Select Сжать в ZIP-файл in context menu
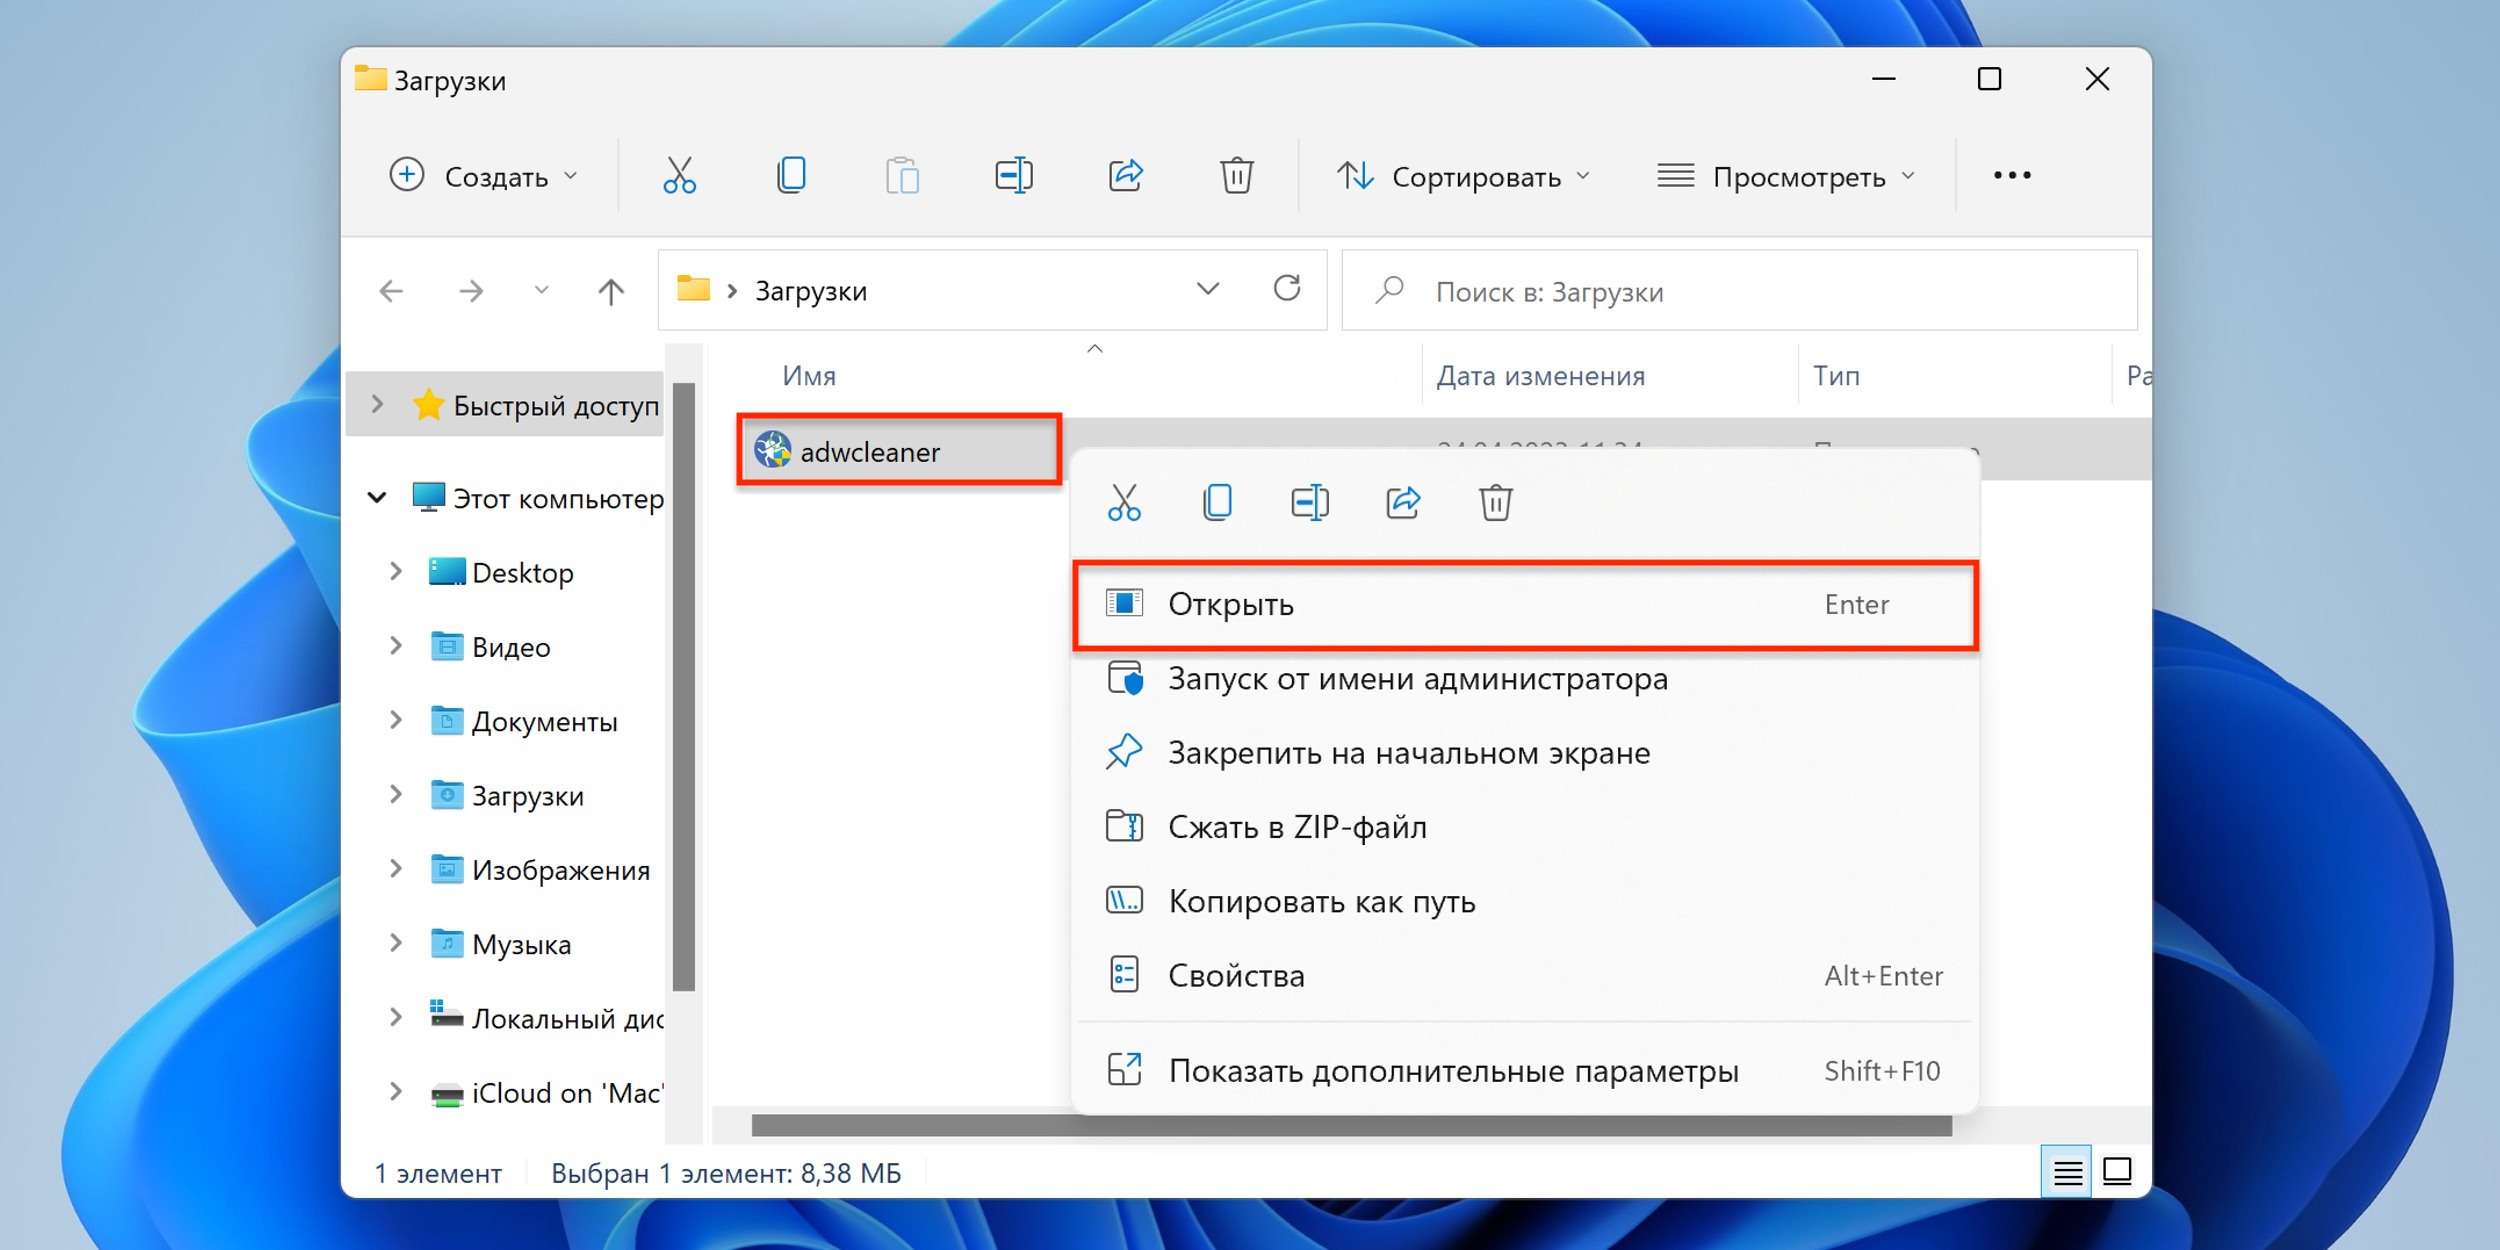This screenshot has height=1250, width=2500. 1296,826
